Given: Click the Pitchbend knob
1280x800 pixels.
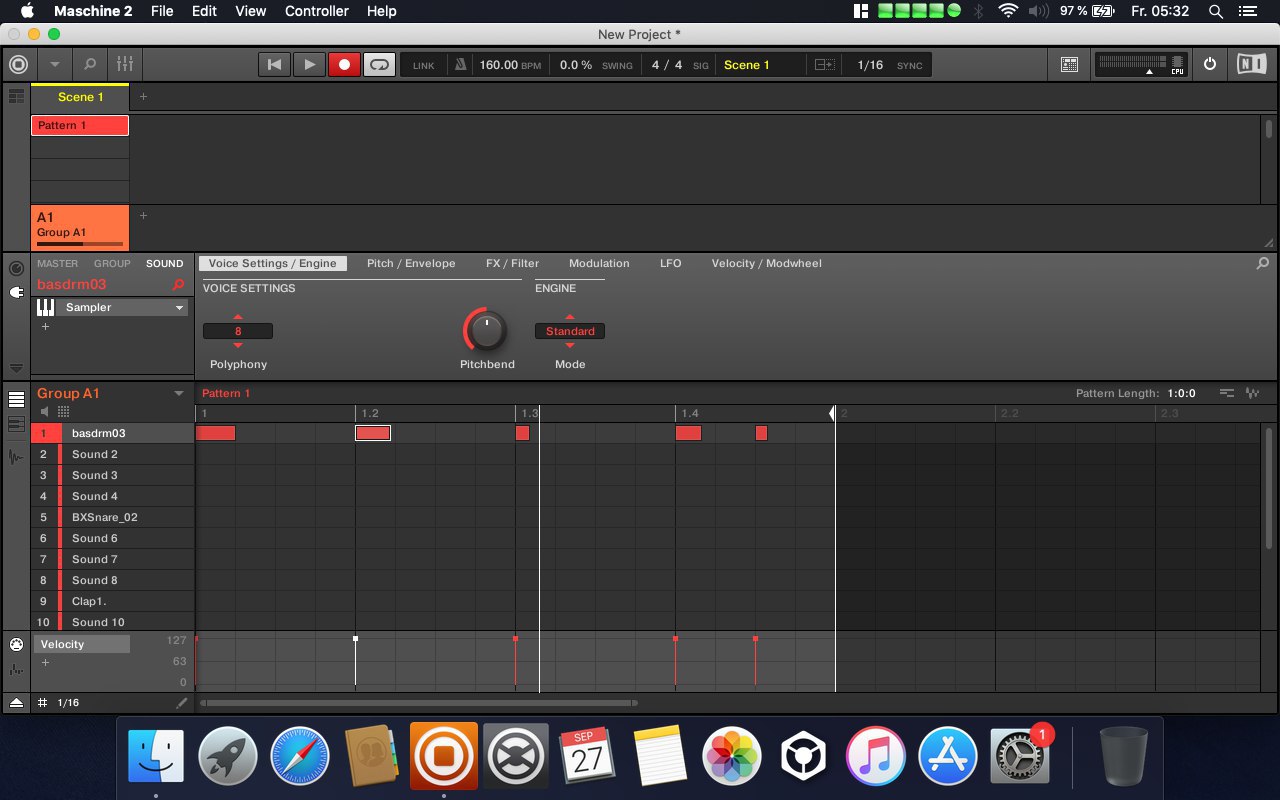Looking at the screenshot, I should [x=486, y=330].
